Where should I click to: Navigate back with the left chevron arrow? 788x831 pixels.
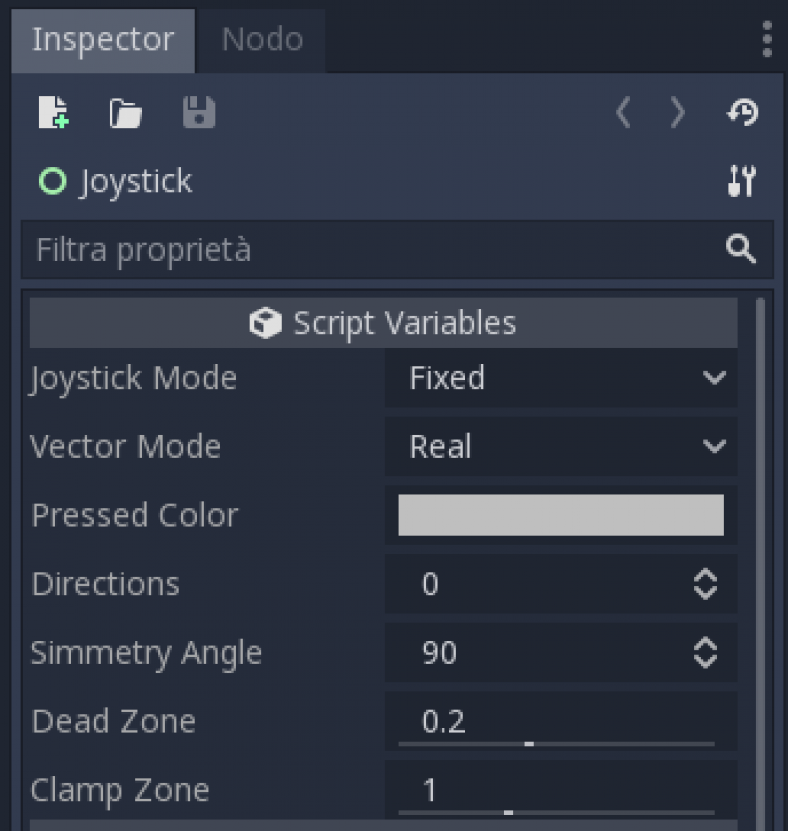coord(622,113)
